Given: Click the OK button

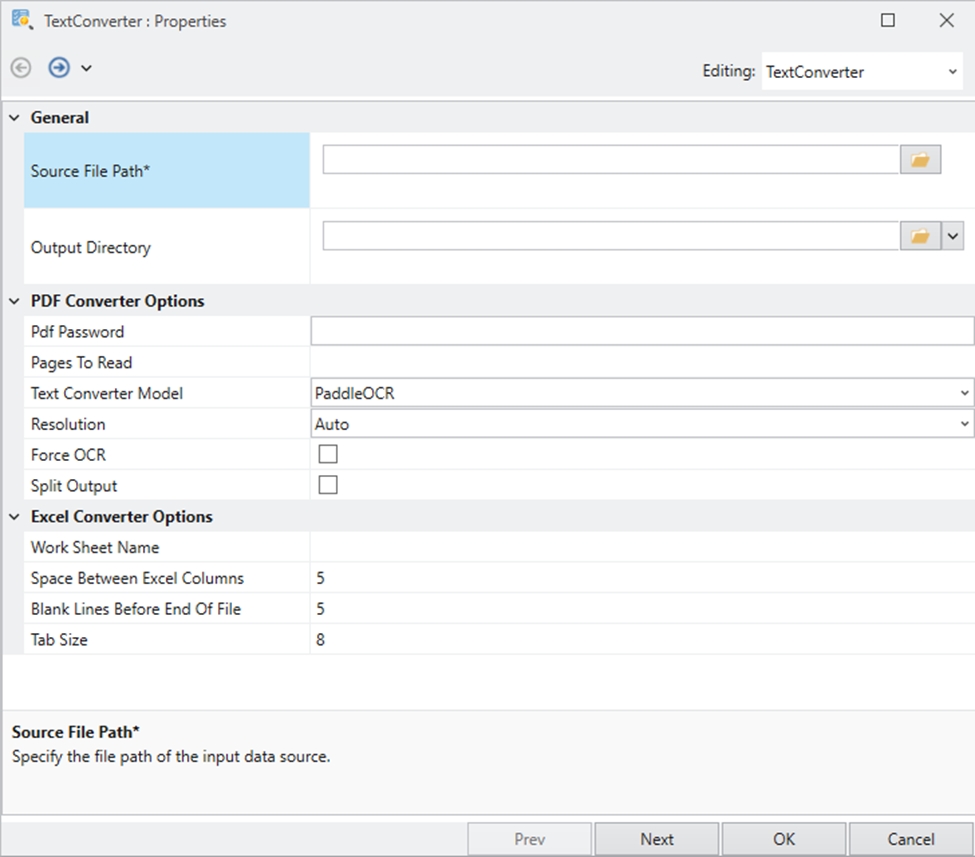Looking at the screenshot, I should pyautogui.click(x=784, y=839).
